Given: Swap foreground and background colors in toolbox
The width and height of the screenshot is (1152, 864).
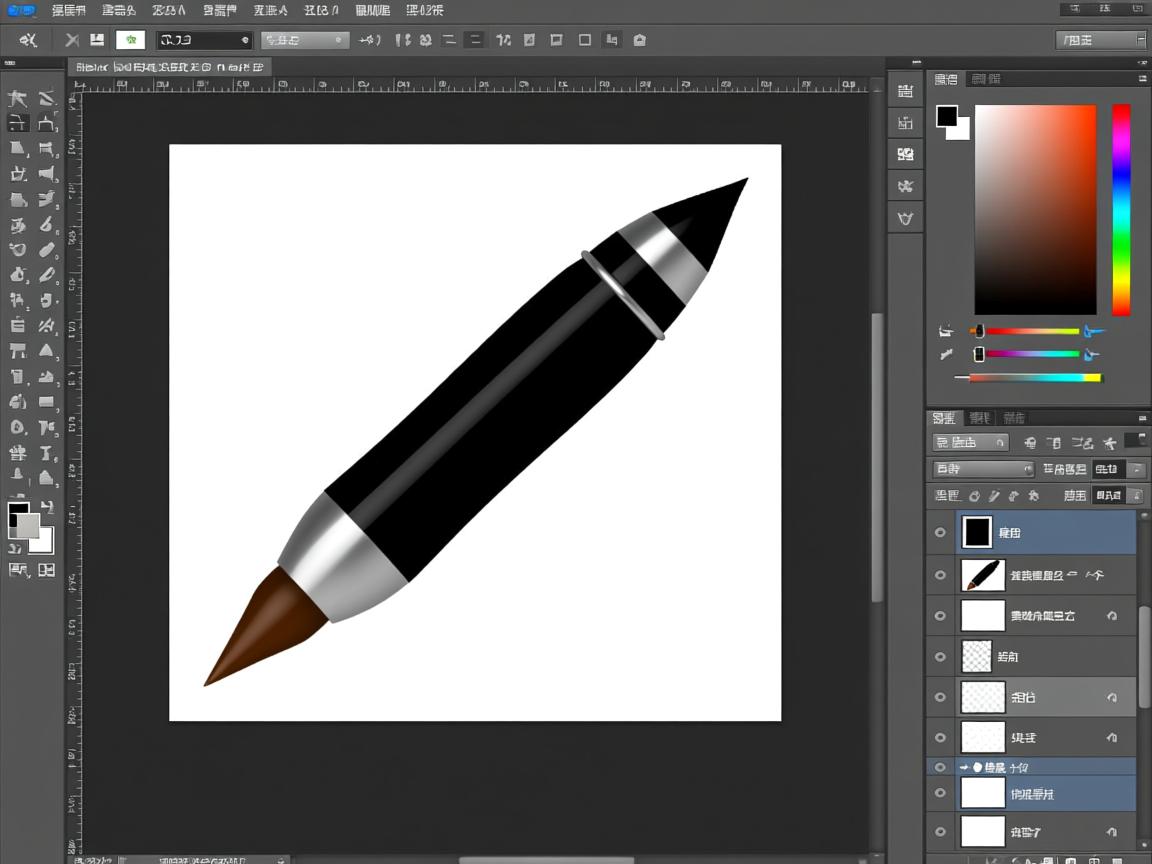Looking at the screenshot, I should tap(46, 508).
